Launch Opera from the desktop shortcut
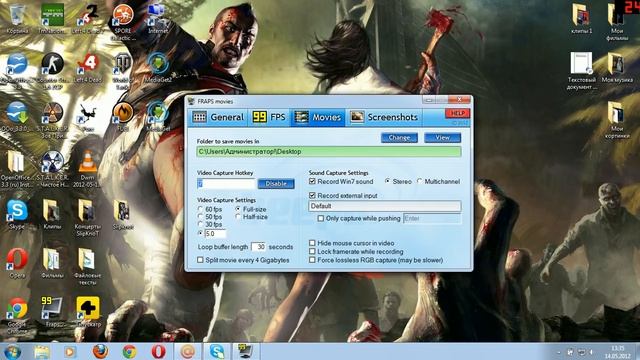This screenshot has width=640, height=360. click(x=17, y=264)
